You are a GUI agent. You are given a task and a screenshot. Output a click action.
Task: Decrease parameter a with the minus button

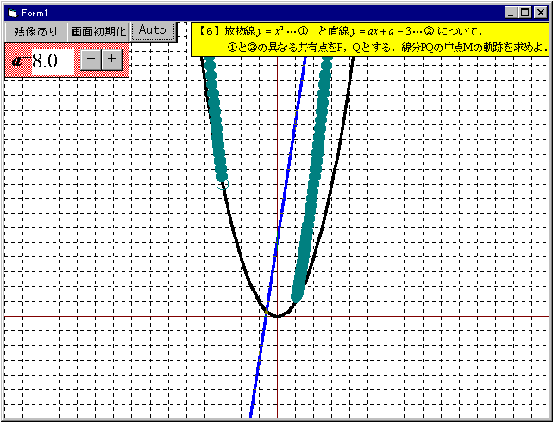pyautogui.click(x=91, y=59)
